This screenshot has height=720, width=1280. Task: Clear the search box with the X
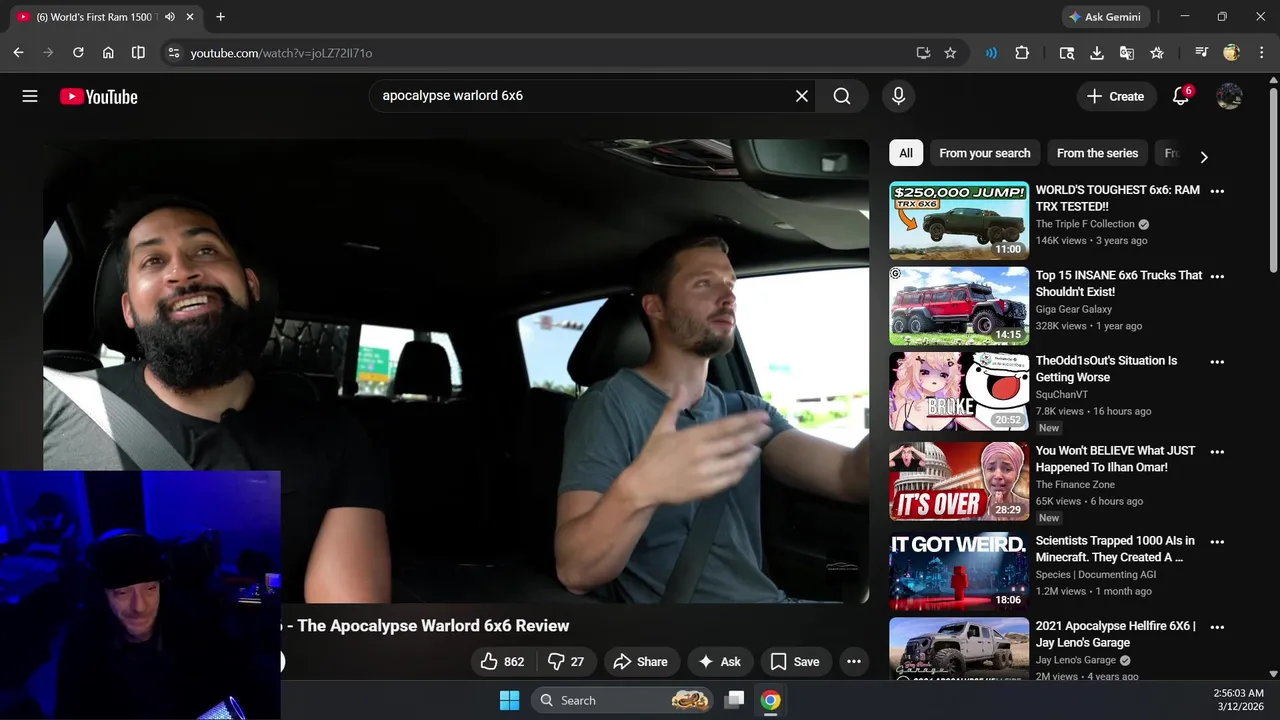pyautogui.click(x=801, y=96)
